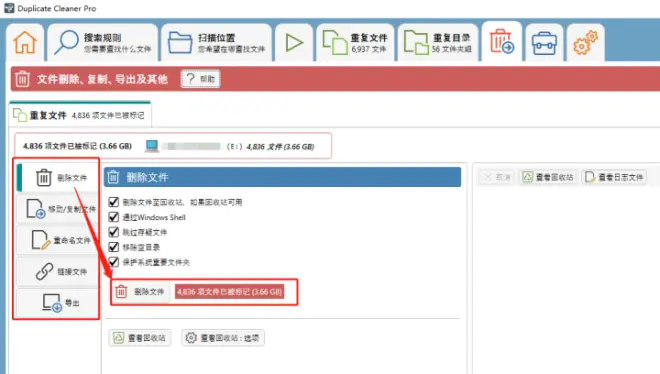Choose 重命名文件 in the left sidebar

(x=58, y=240)
